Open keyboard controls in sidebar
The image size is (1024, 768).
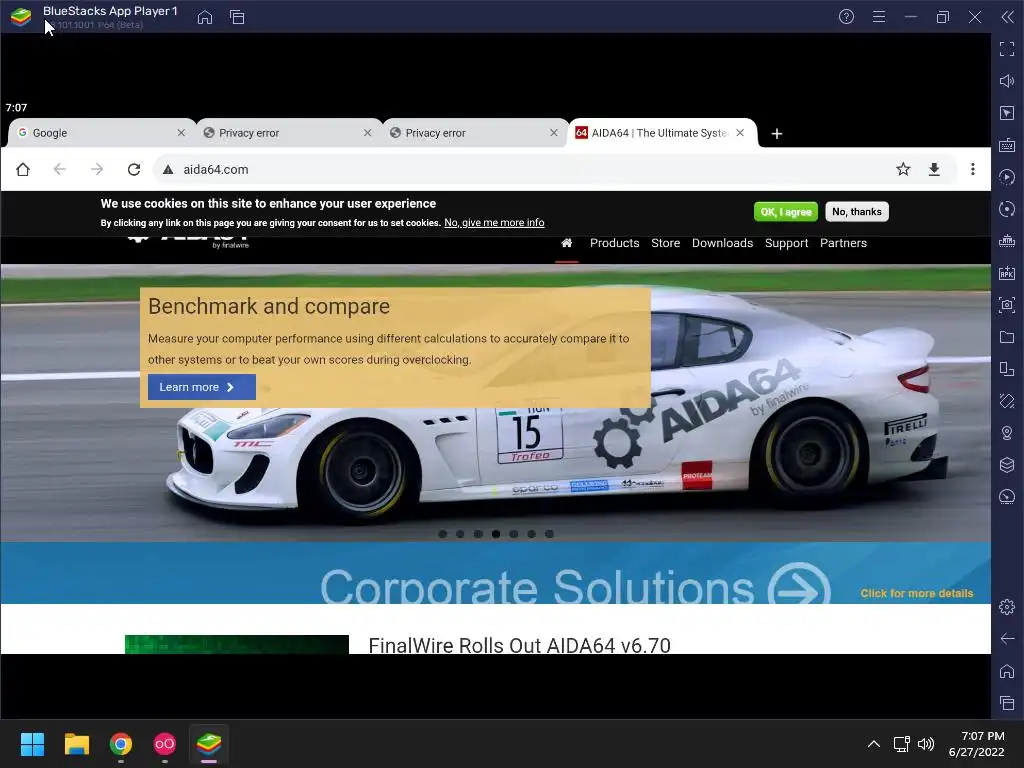1007,145
